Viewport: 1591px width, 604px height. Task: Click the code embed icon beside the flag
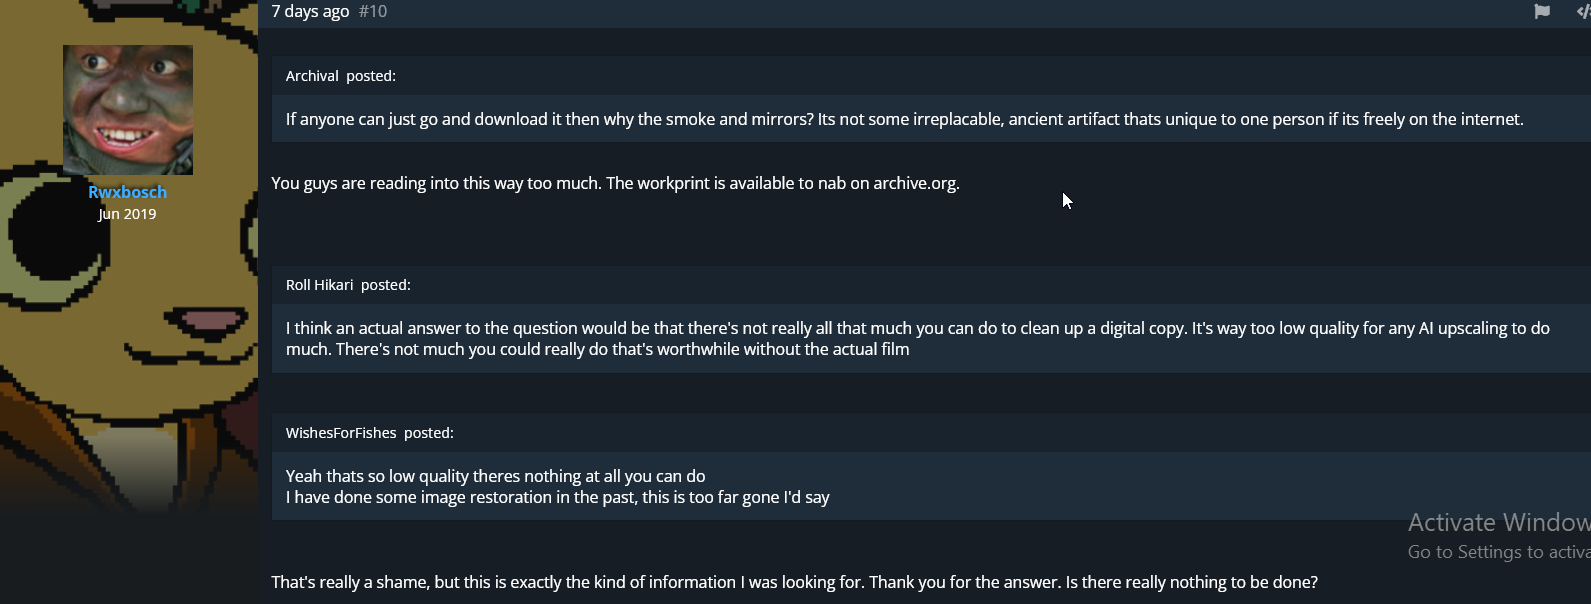point(1583,11)
